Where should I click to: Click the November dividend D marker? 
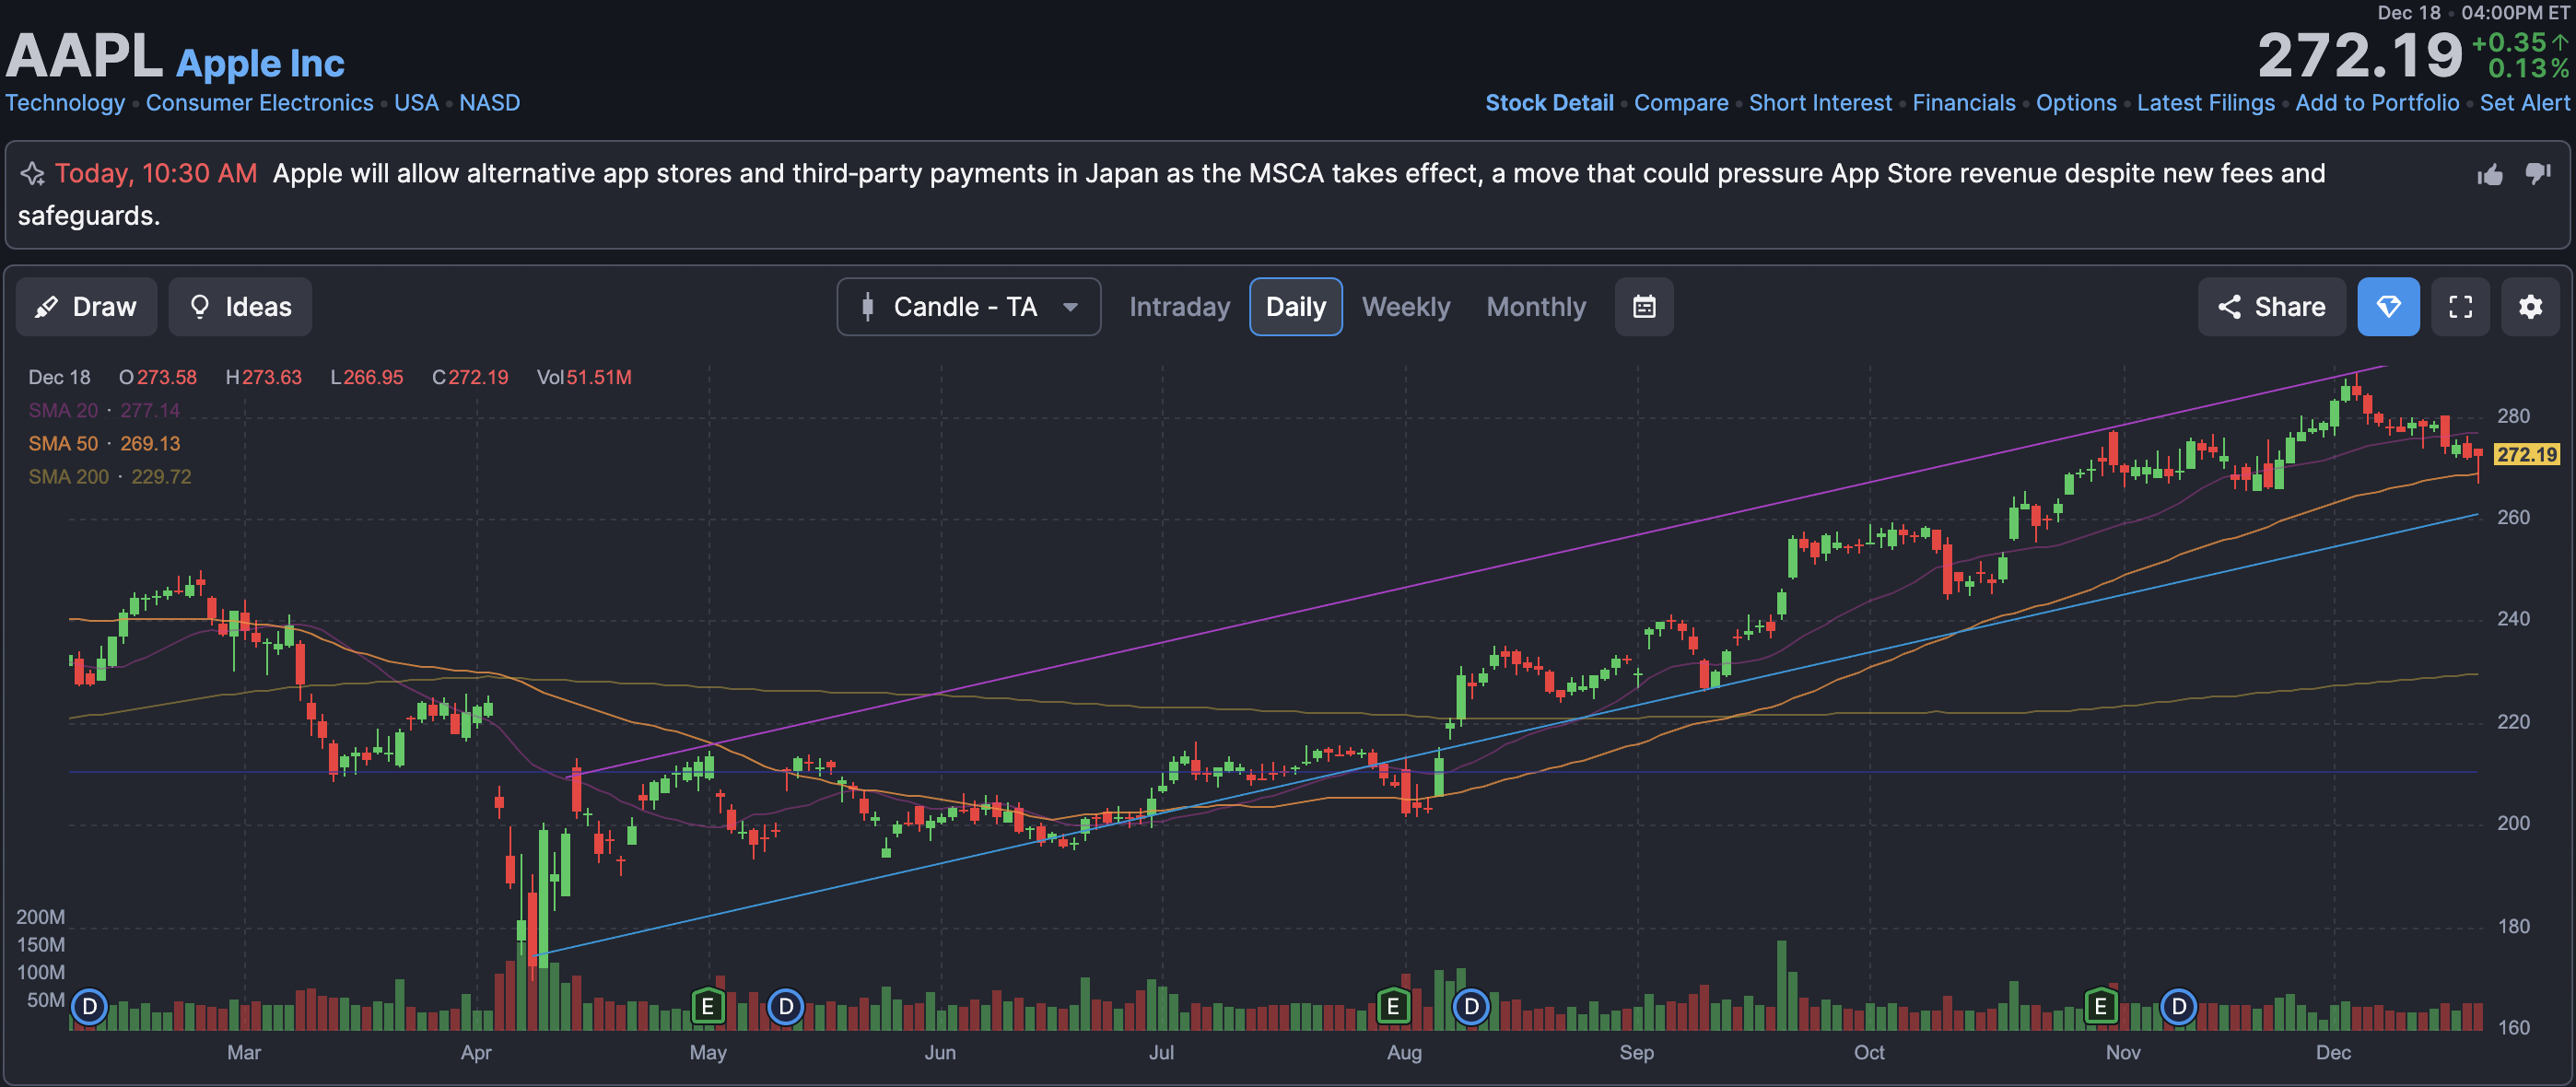coord(2177,1005)
